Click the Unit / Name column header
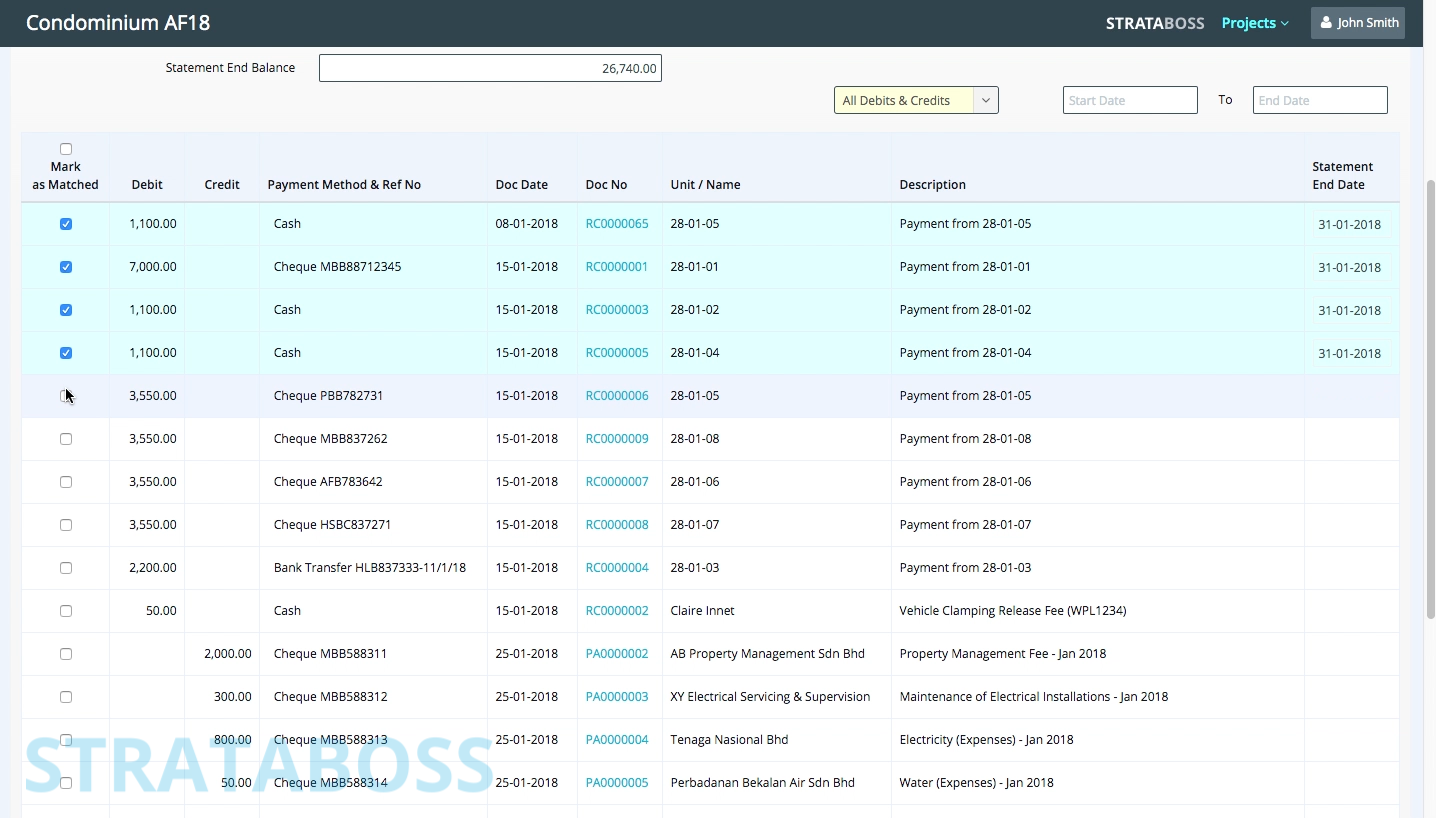This screenshot has width=1436, height=818. [x=705, y=185]
